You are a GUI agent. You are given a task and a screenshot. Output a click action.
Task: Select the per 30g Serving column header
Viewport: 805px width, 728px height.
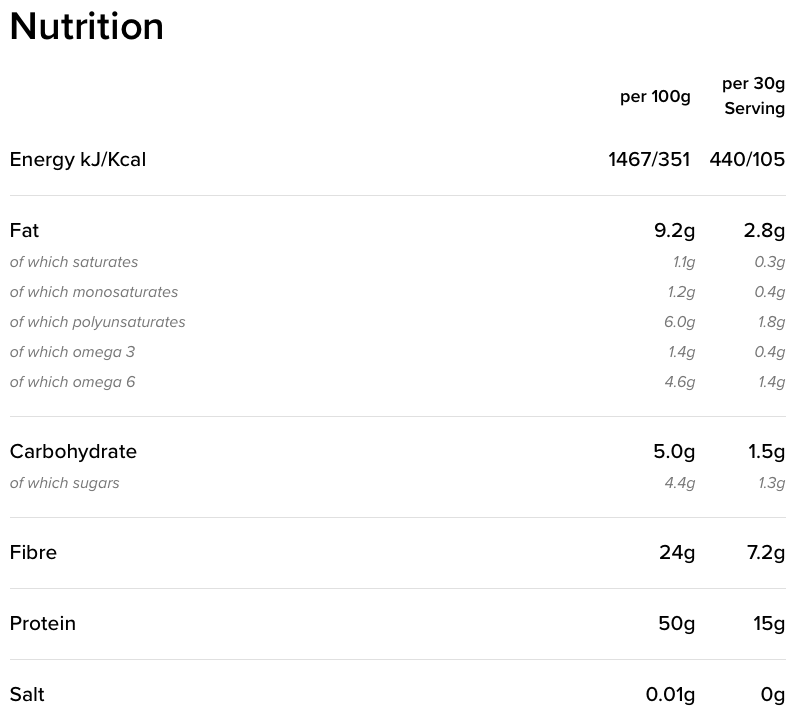(754, 96)
